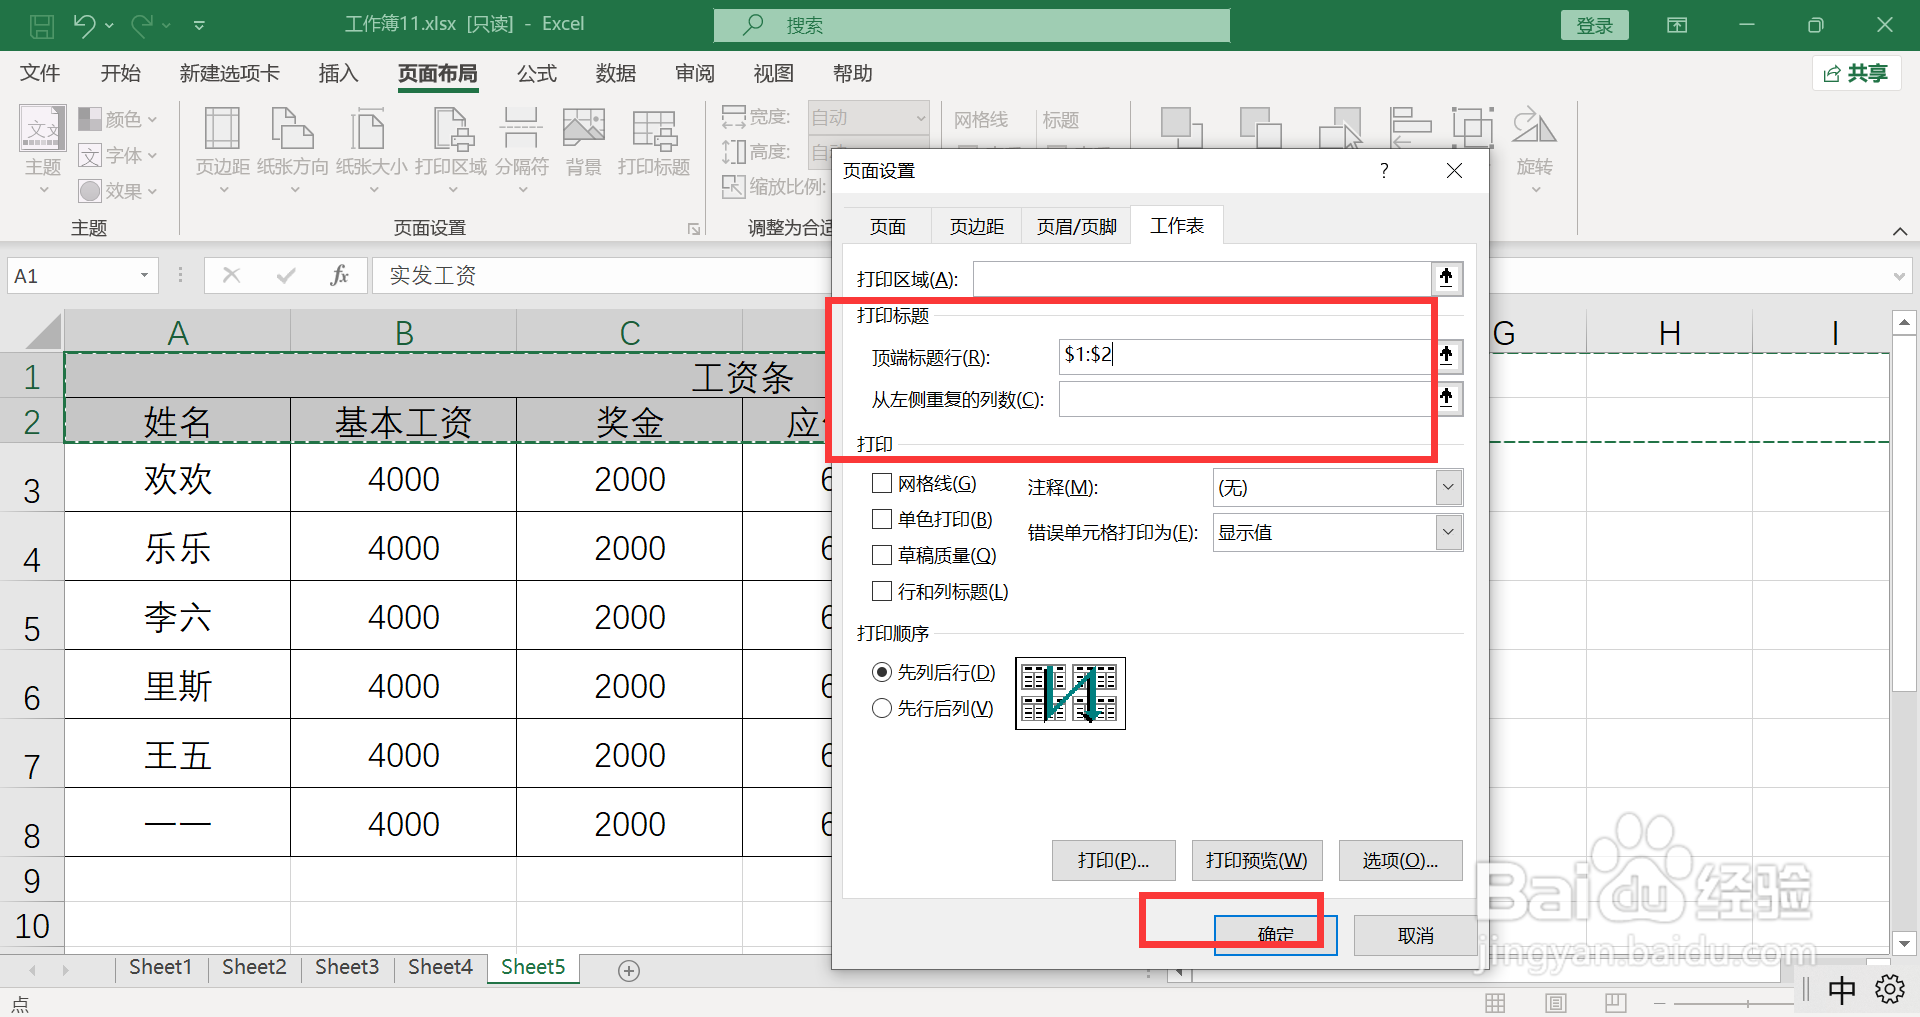Click the search (搜索) box in title bar

click(972, 25)
